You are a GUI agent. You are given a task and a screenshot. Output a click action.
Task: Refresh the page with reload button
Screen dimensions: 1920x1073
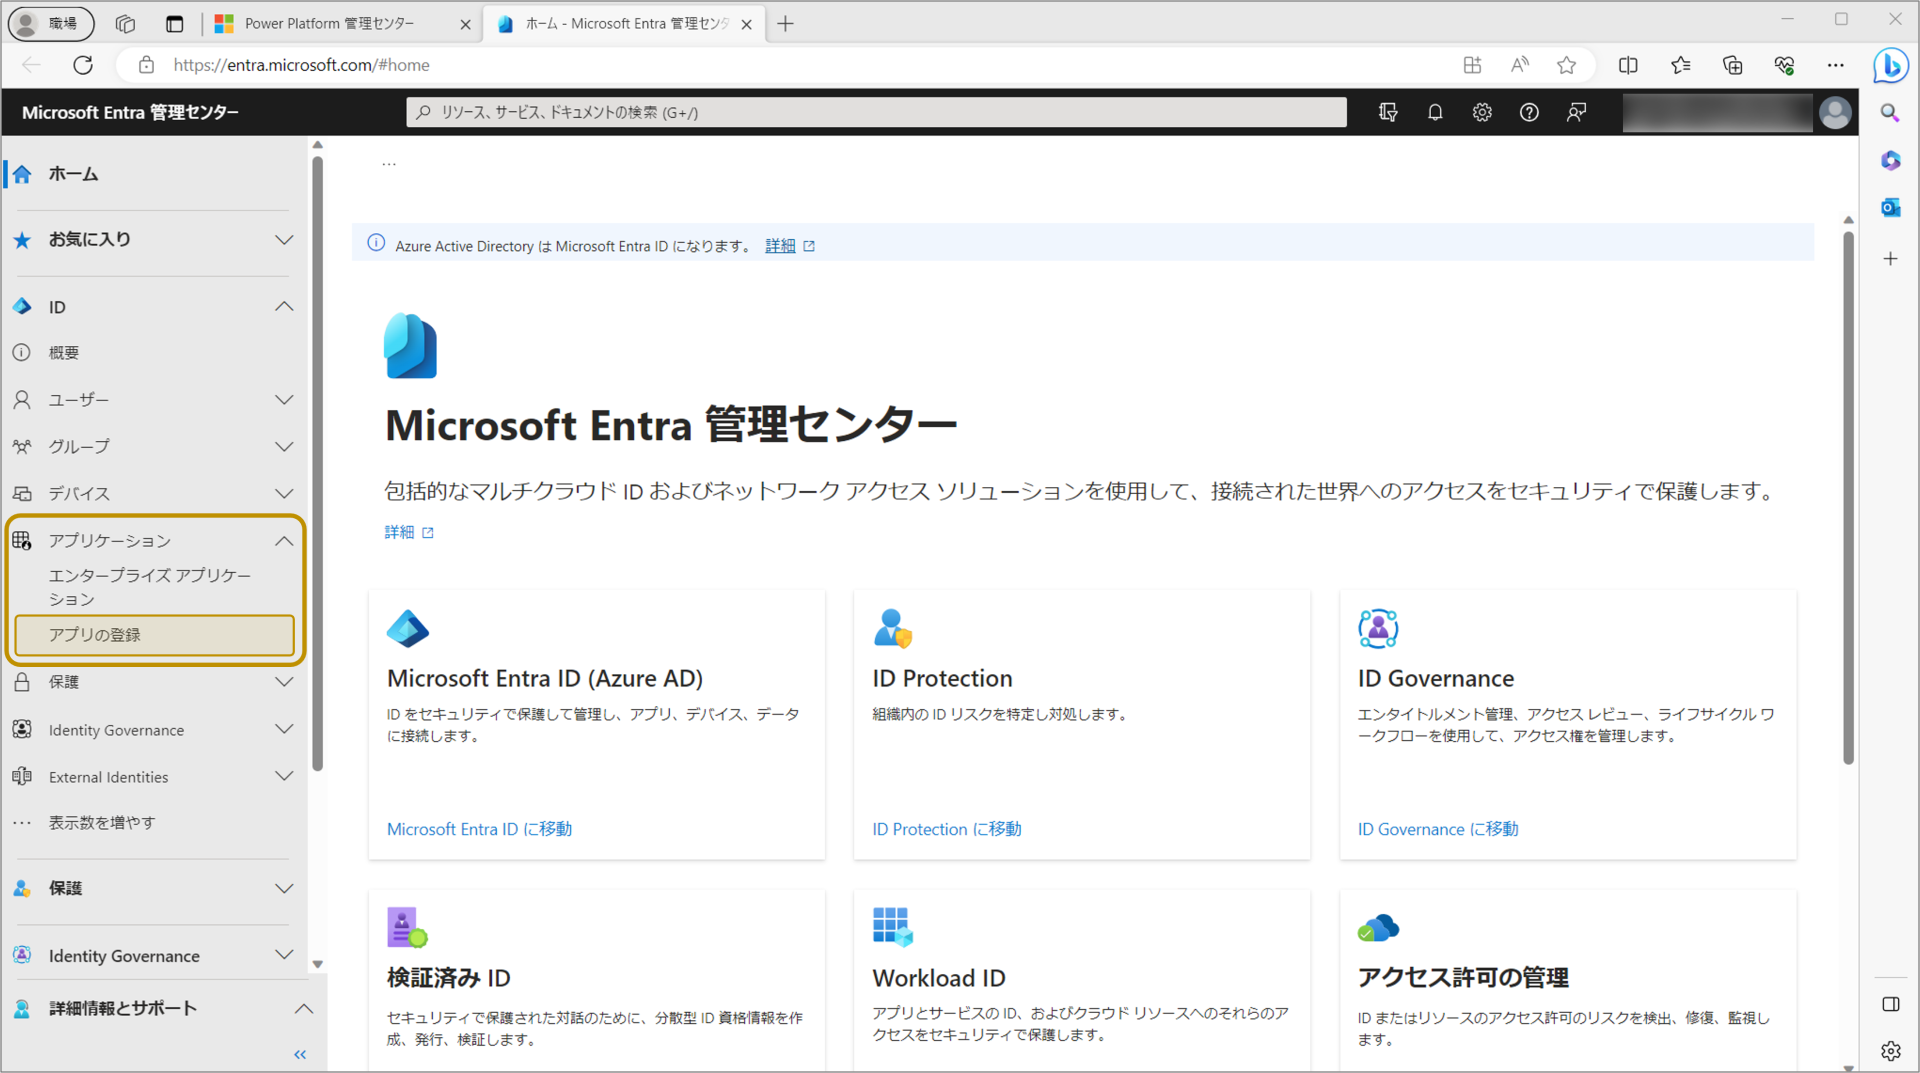[x=83, y=65]
